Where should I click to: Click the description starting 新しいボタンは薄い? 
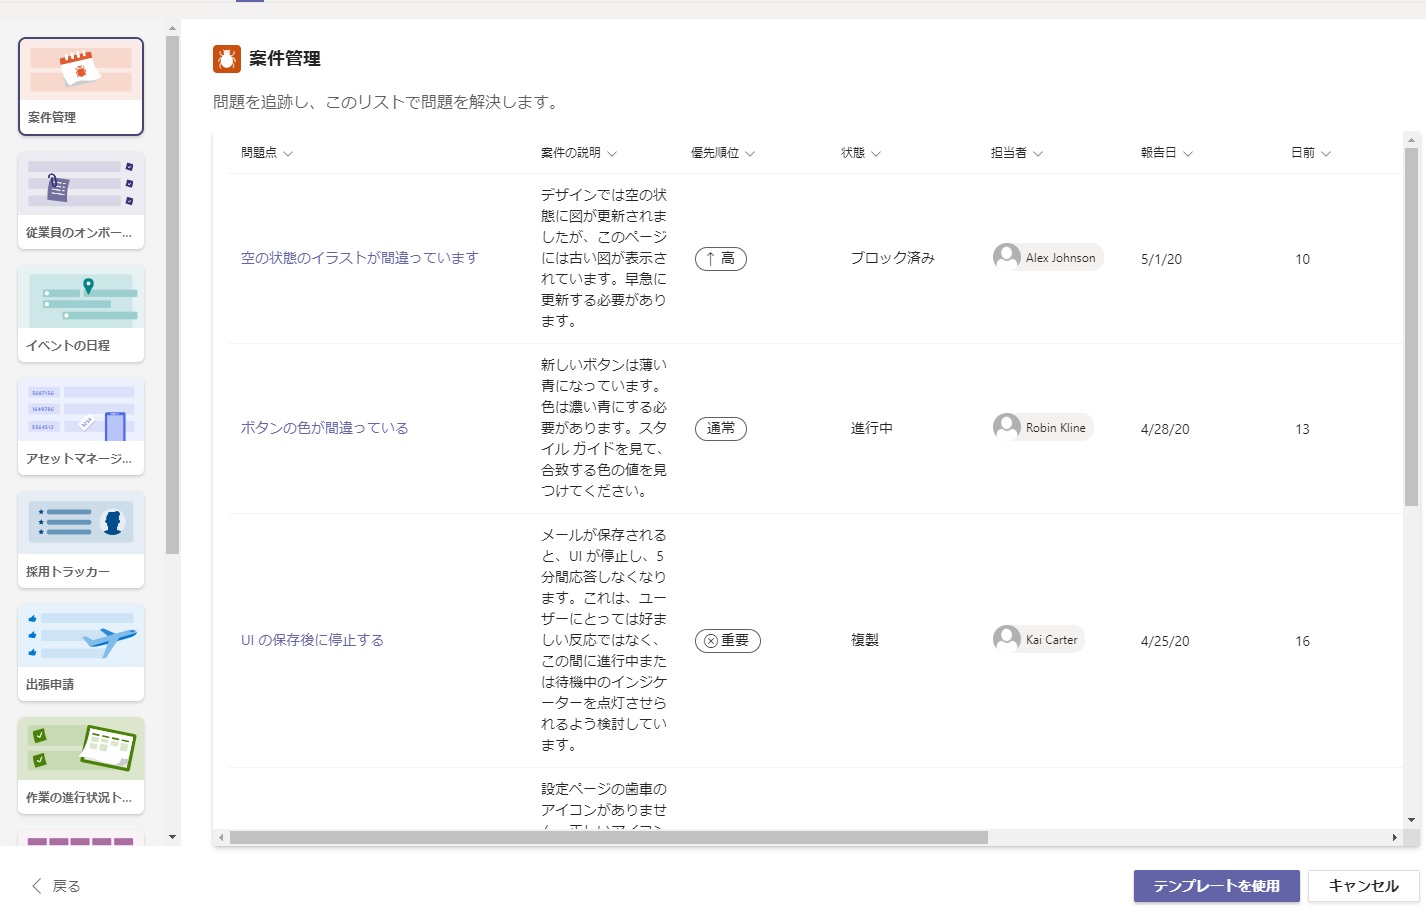(604, 428)
